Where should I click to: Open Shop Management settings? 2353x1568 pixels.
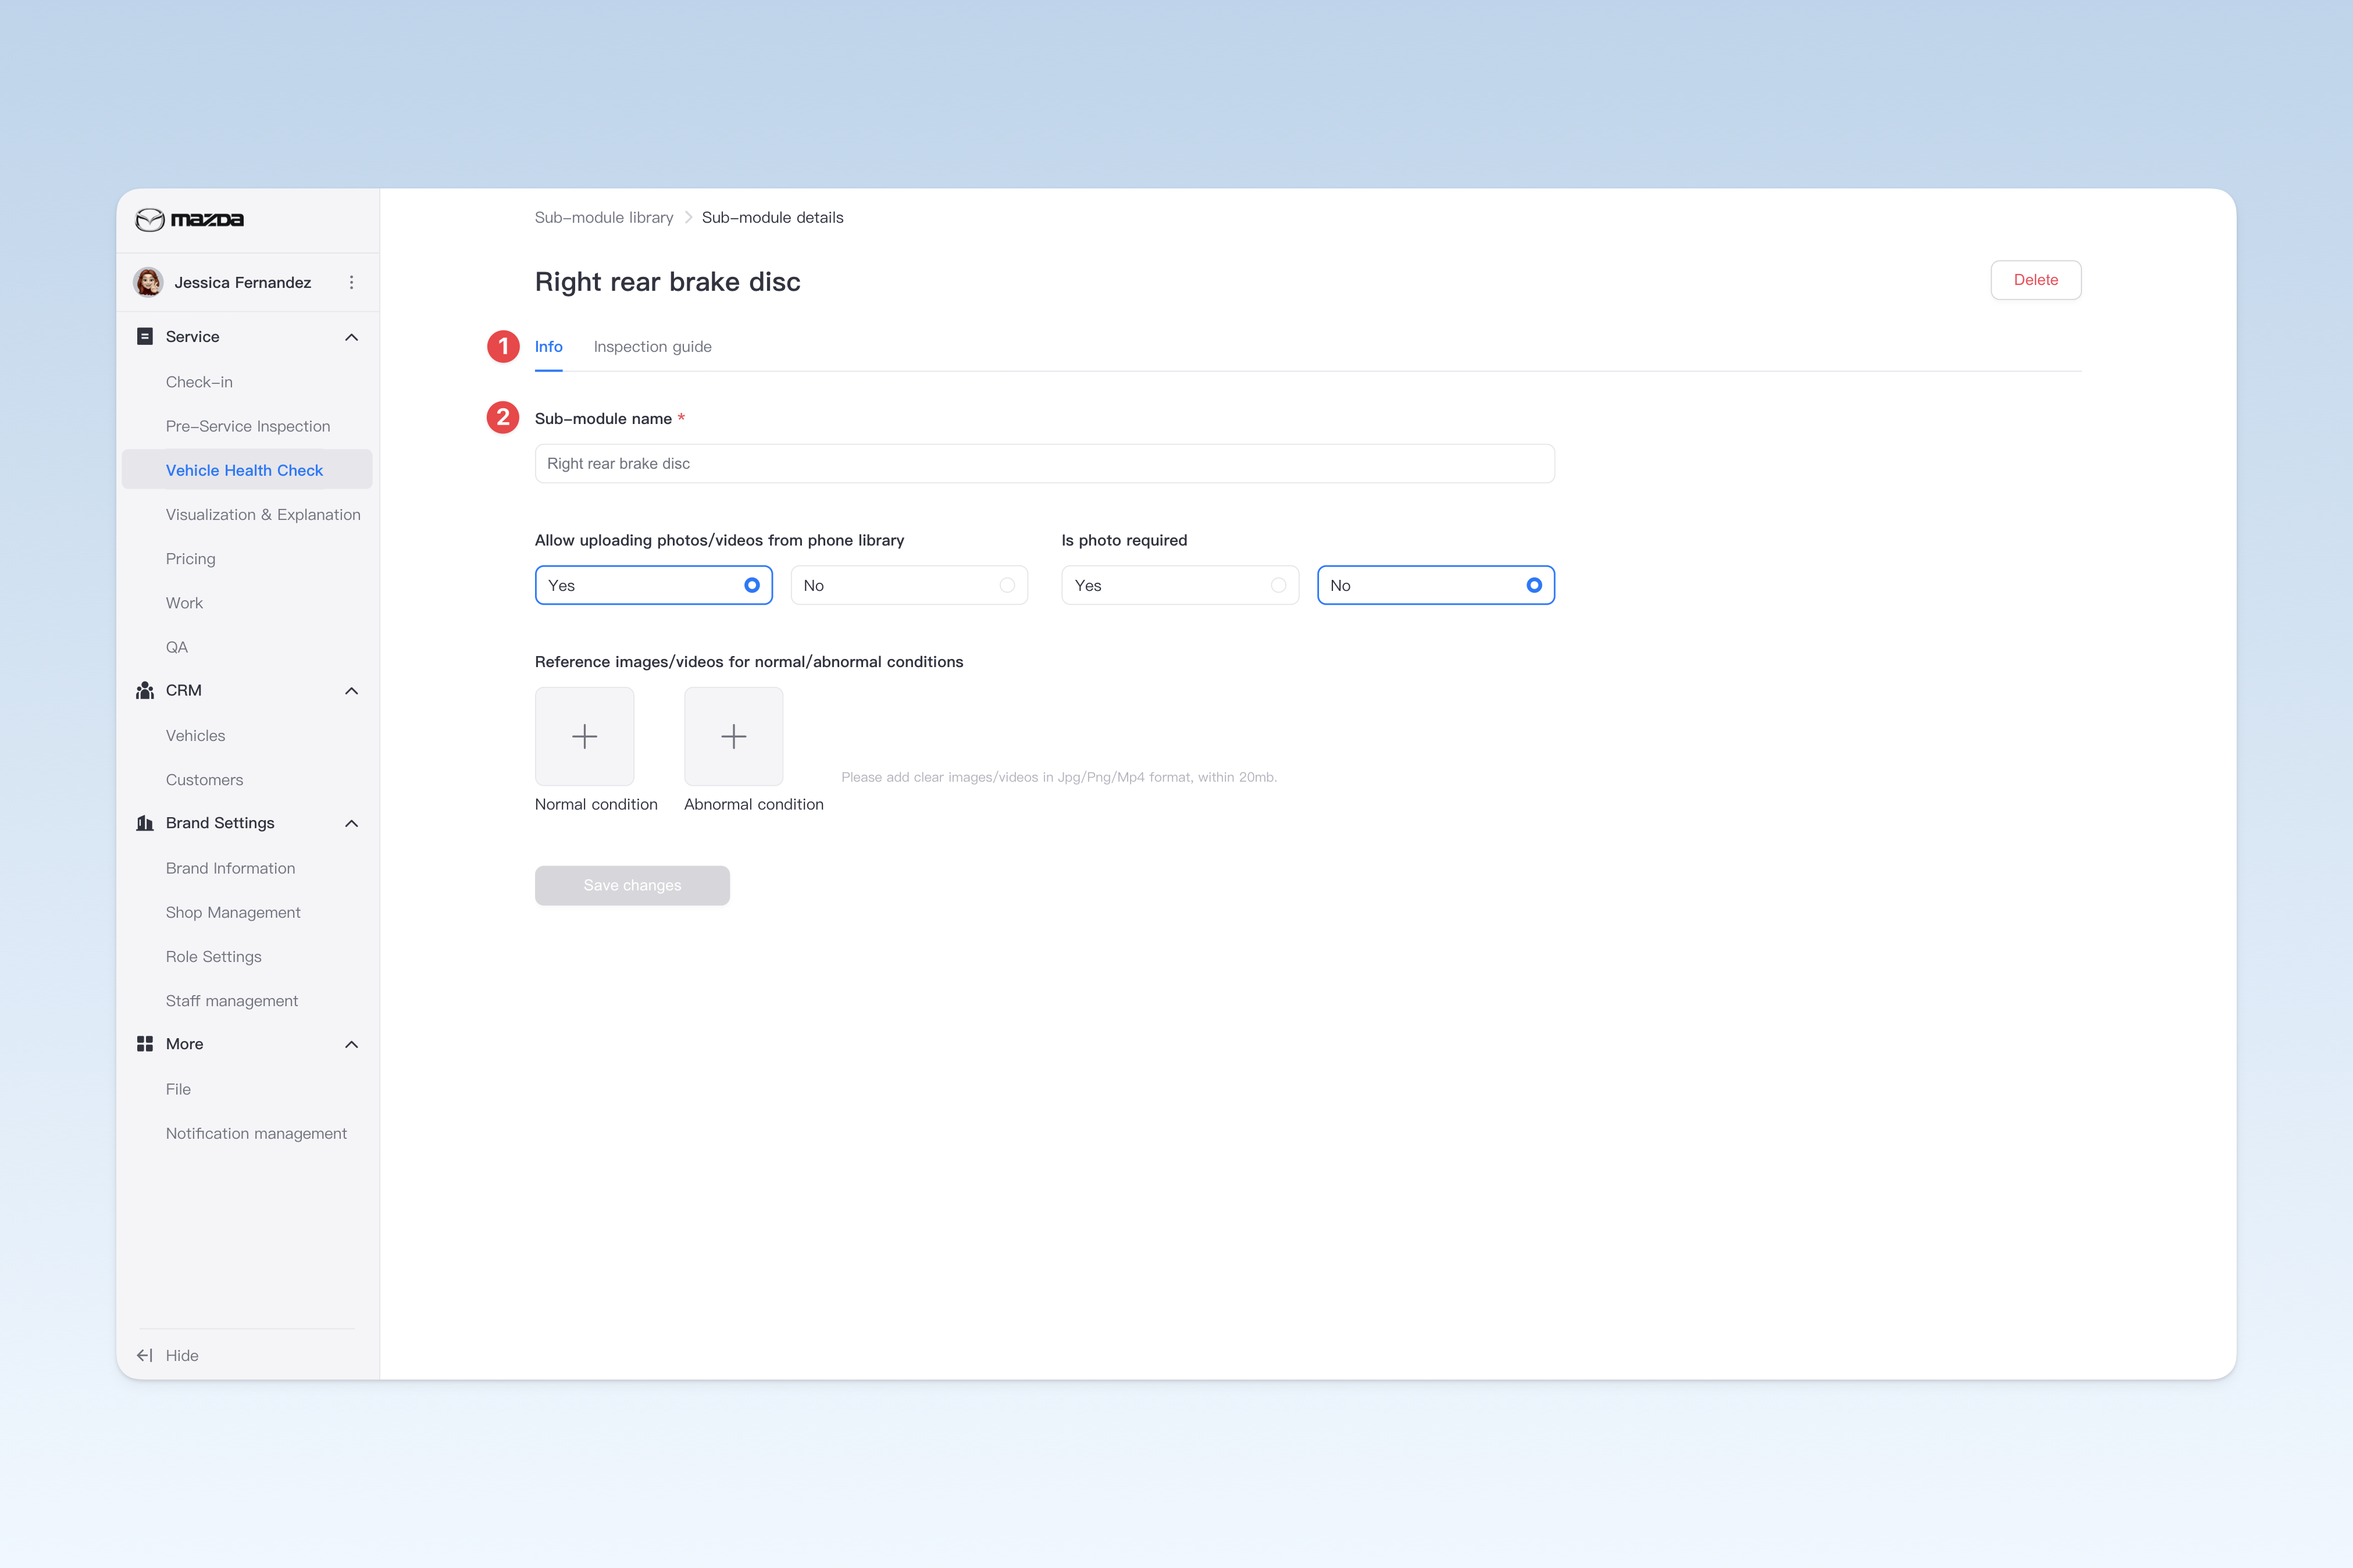233,912
